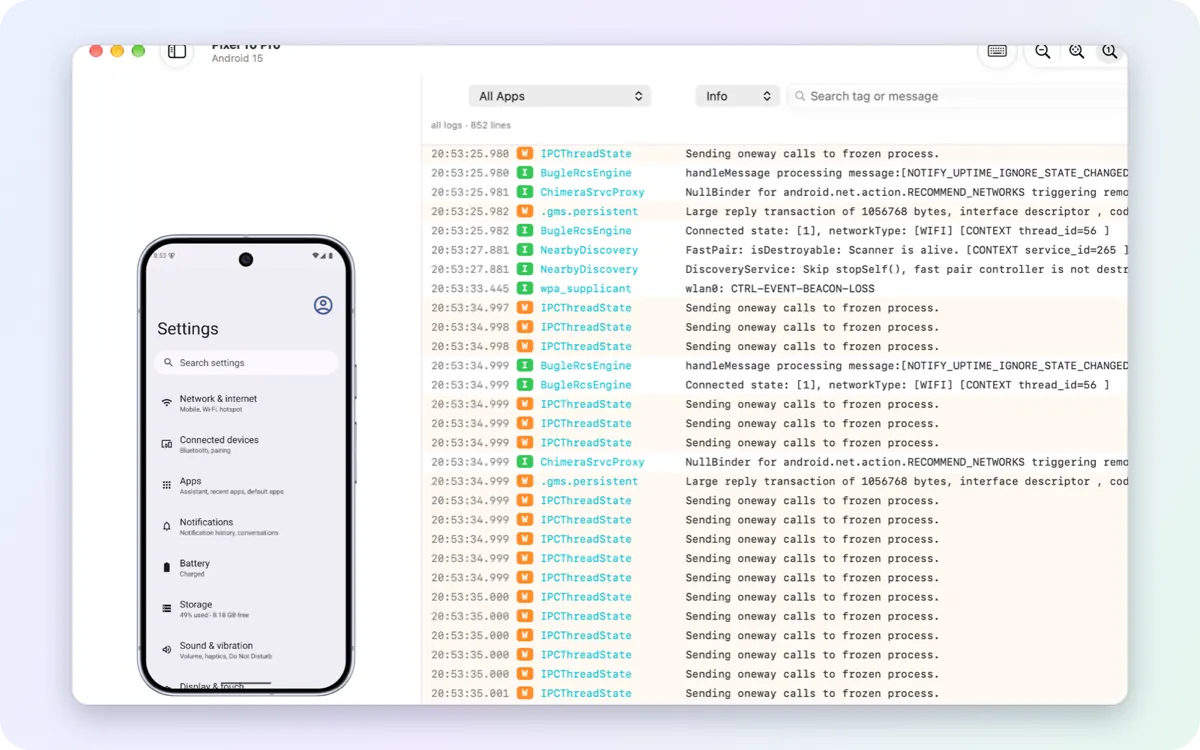Select the wpa_supplicant tag

point(586,288)
